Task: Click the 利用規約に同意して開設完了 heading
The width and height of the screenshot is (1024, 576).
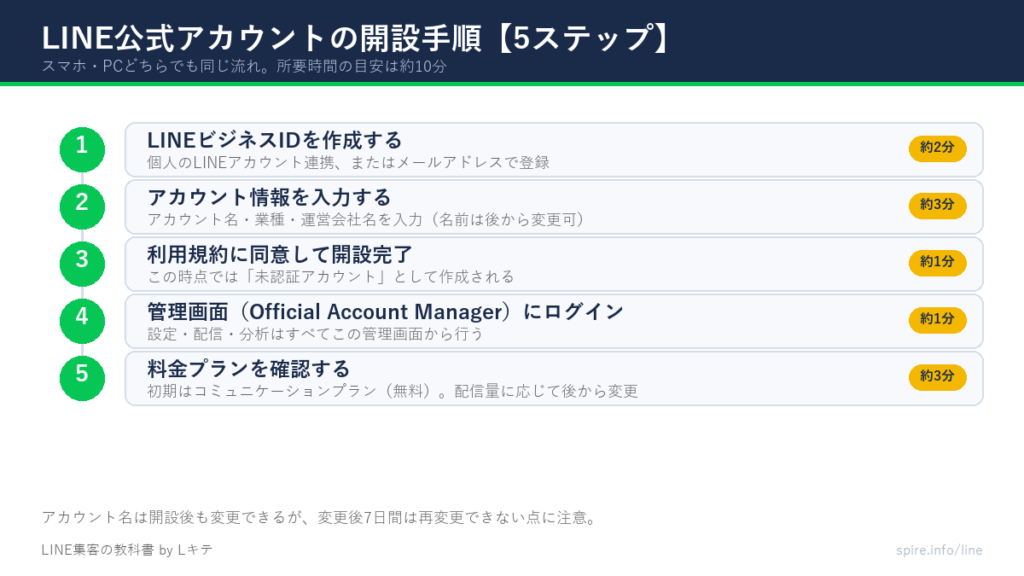Action: tap(280, 255)
